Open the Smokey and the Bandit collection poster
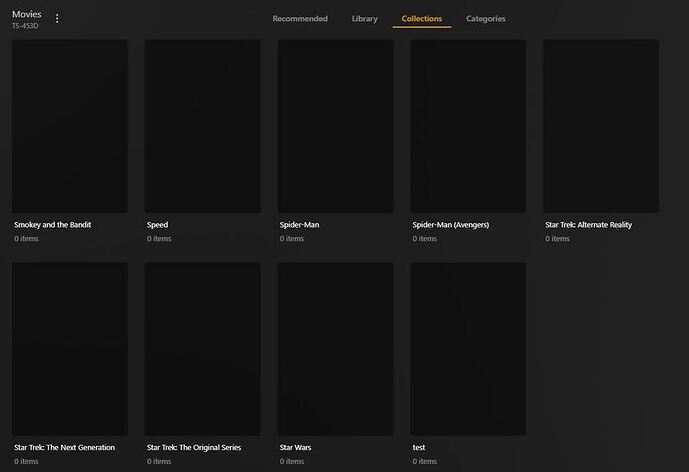 [x=70, y=126]
